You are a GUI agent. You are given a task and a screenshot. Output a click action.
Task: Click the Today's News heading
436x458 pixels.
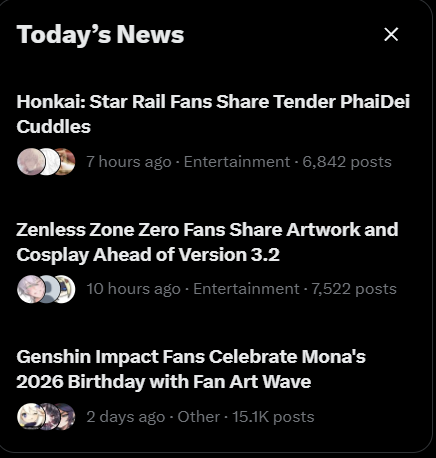tap(100, 35)
